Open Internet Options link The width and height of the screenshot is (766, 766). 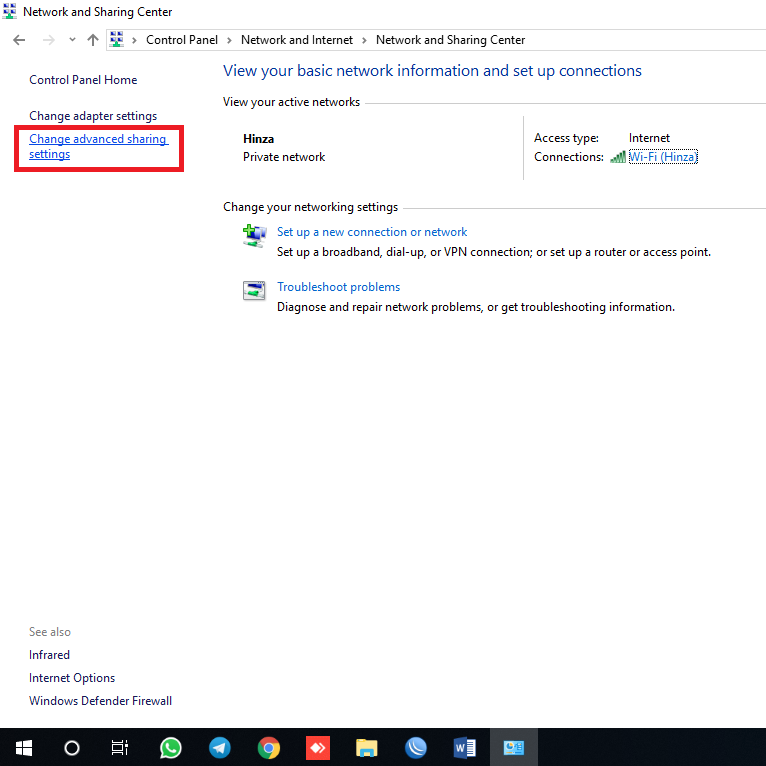coord(72,678)
